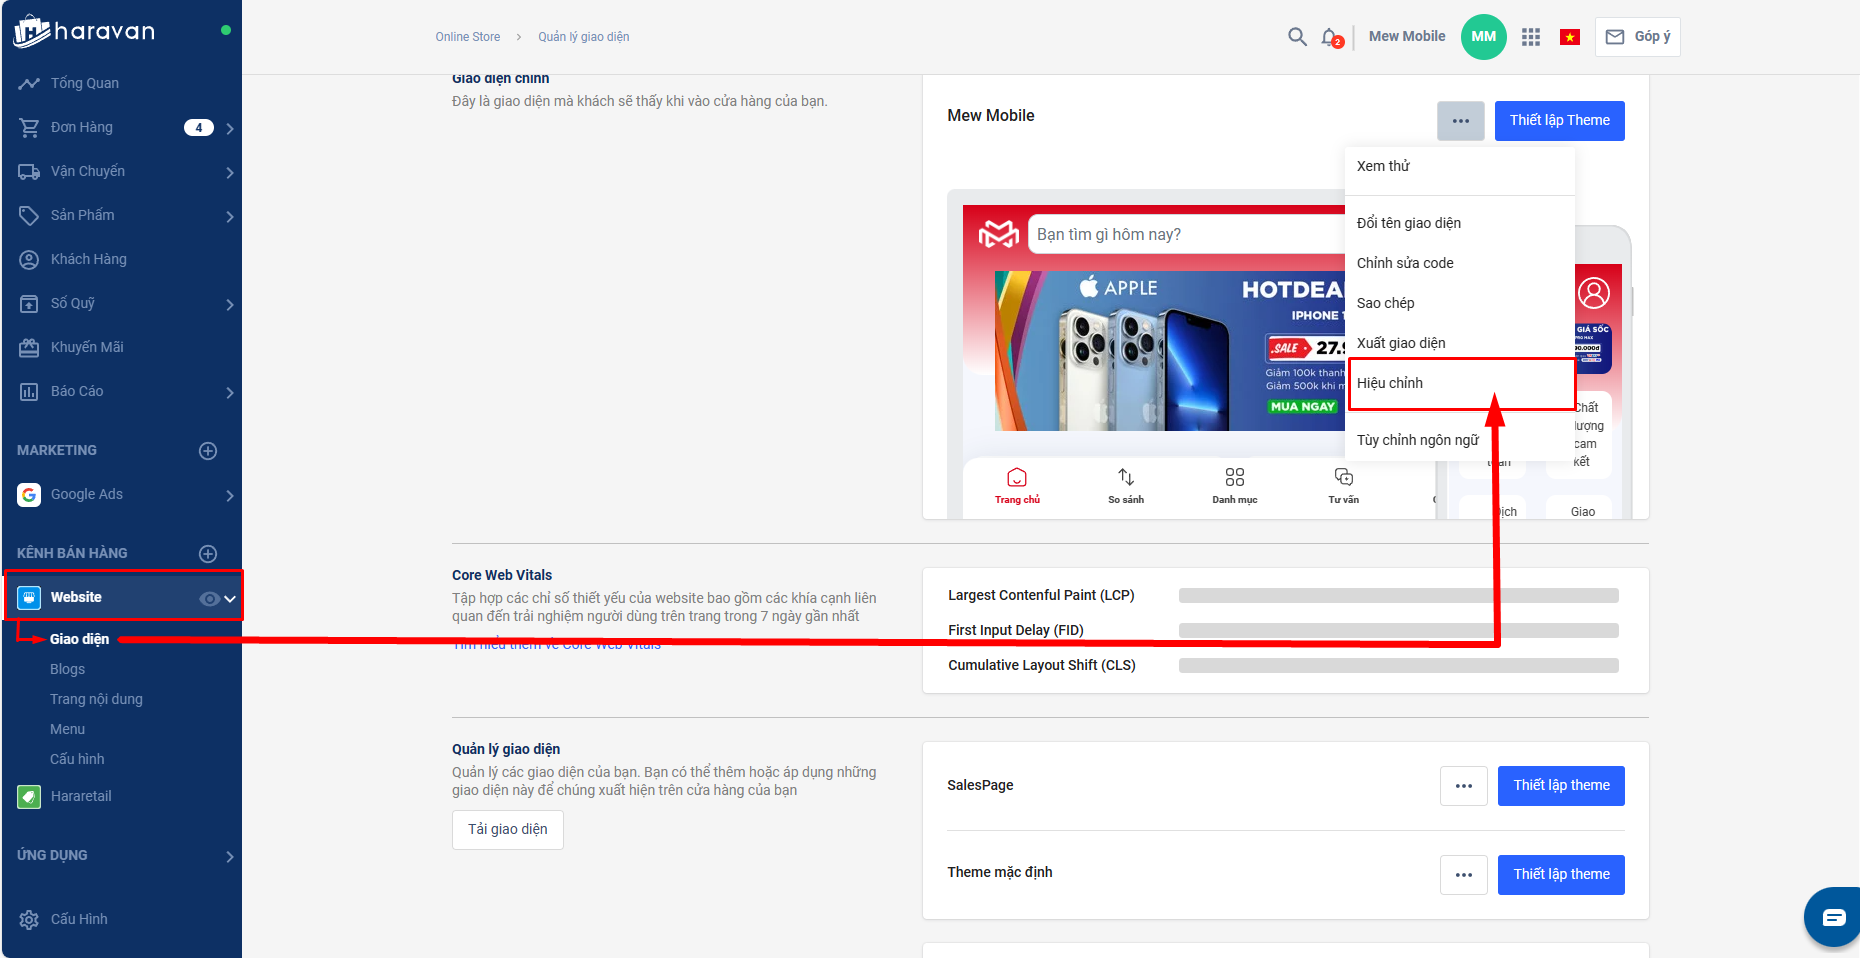Click the Danh mục icon in preview
This screenshot has height=958, width=1860.
(x=1235, y=477)
